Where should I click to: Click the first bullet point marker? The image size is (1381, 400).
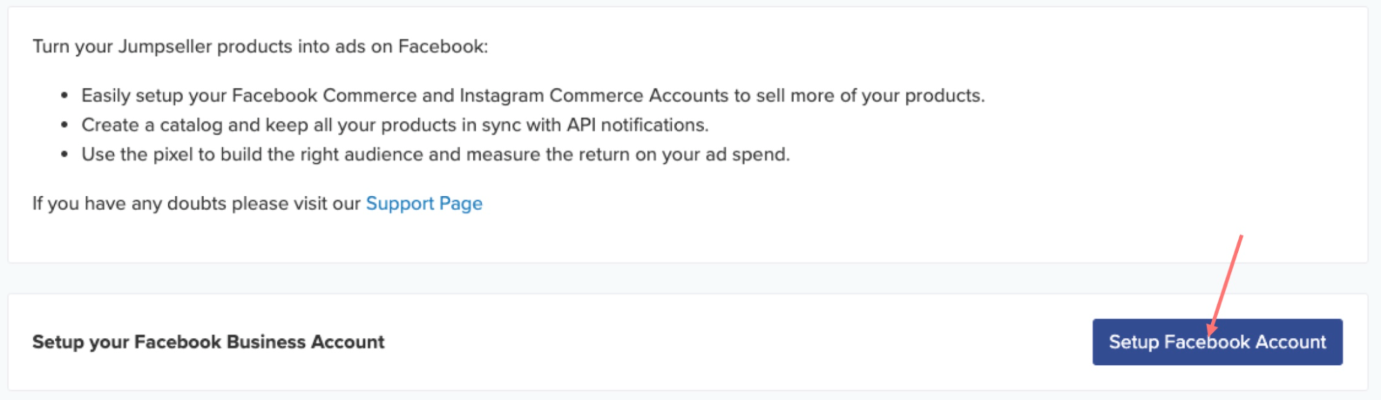[64, 97]
